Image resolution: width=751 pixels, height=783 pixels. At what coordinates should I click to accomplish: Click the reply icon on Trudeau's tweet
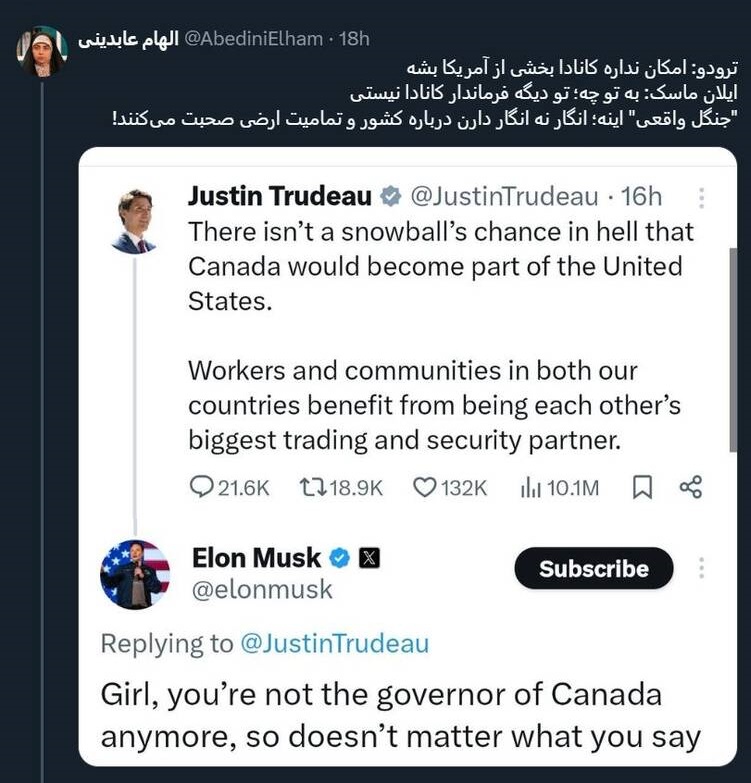tap(201, 487)
